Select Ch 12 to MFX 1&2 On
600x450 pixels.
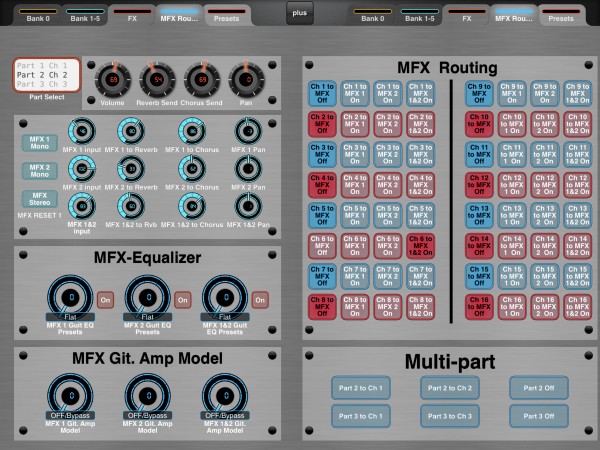pos(577,185)
